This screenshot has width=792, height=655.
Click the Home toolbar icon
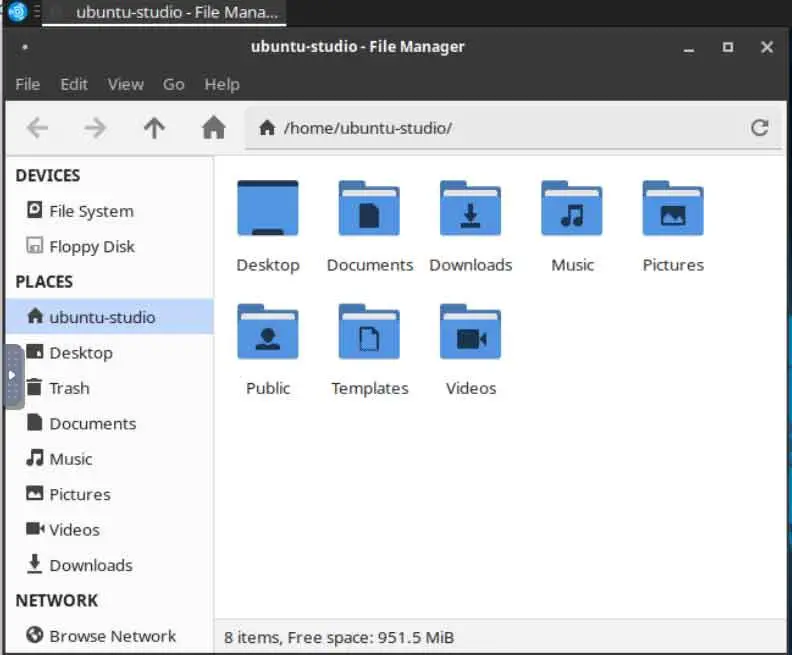point(213,127)
